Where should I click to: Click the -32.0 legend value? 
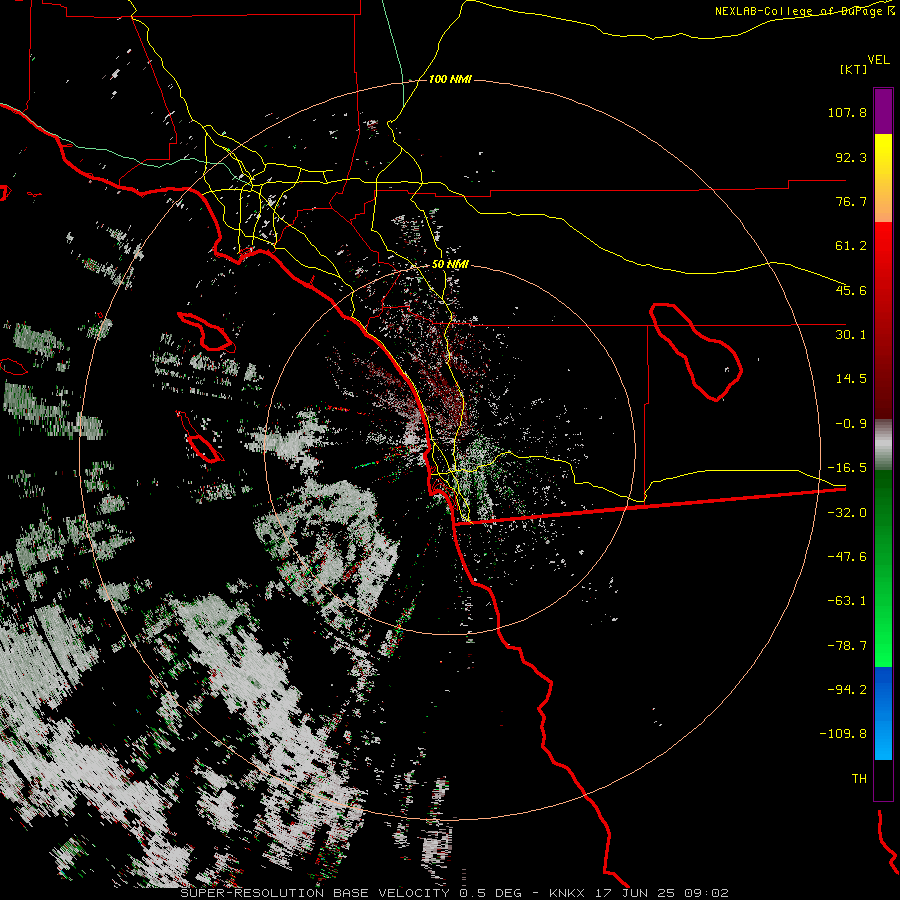click(847, 513)
